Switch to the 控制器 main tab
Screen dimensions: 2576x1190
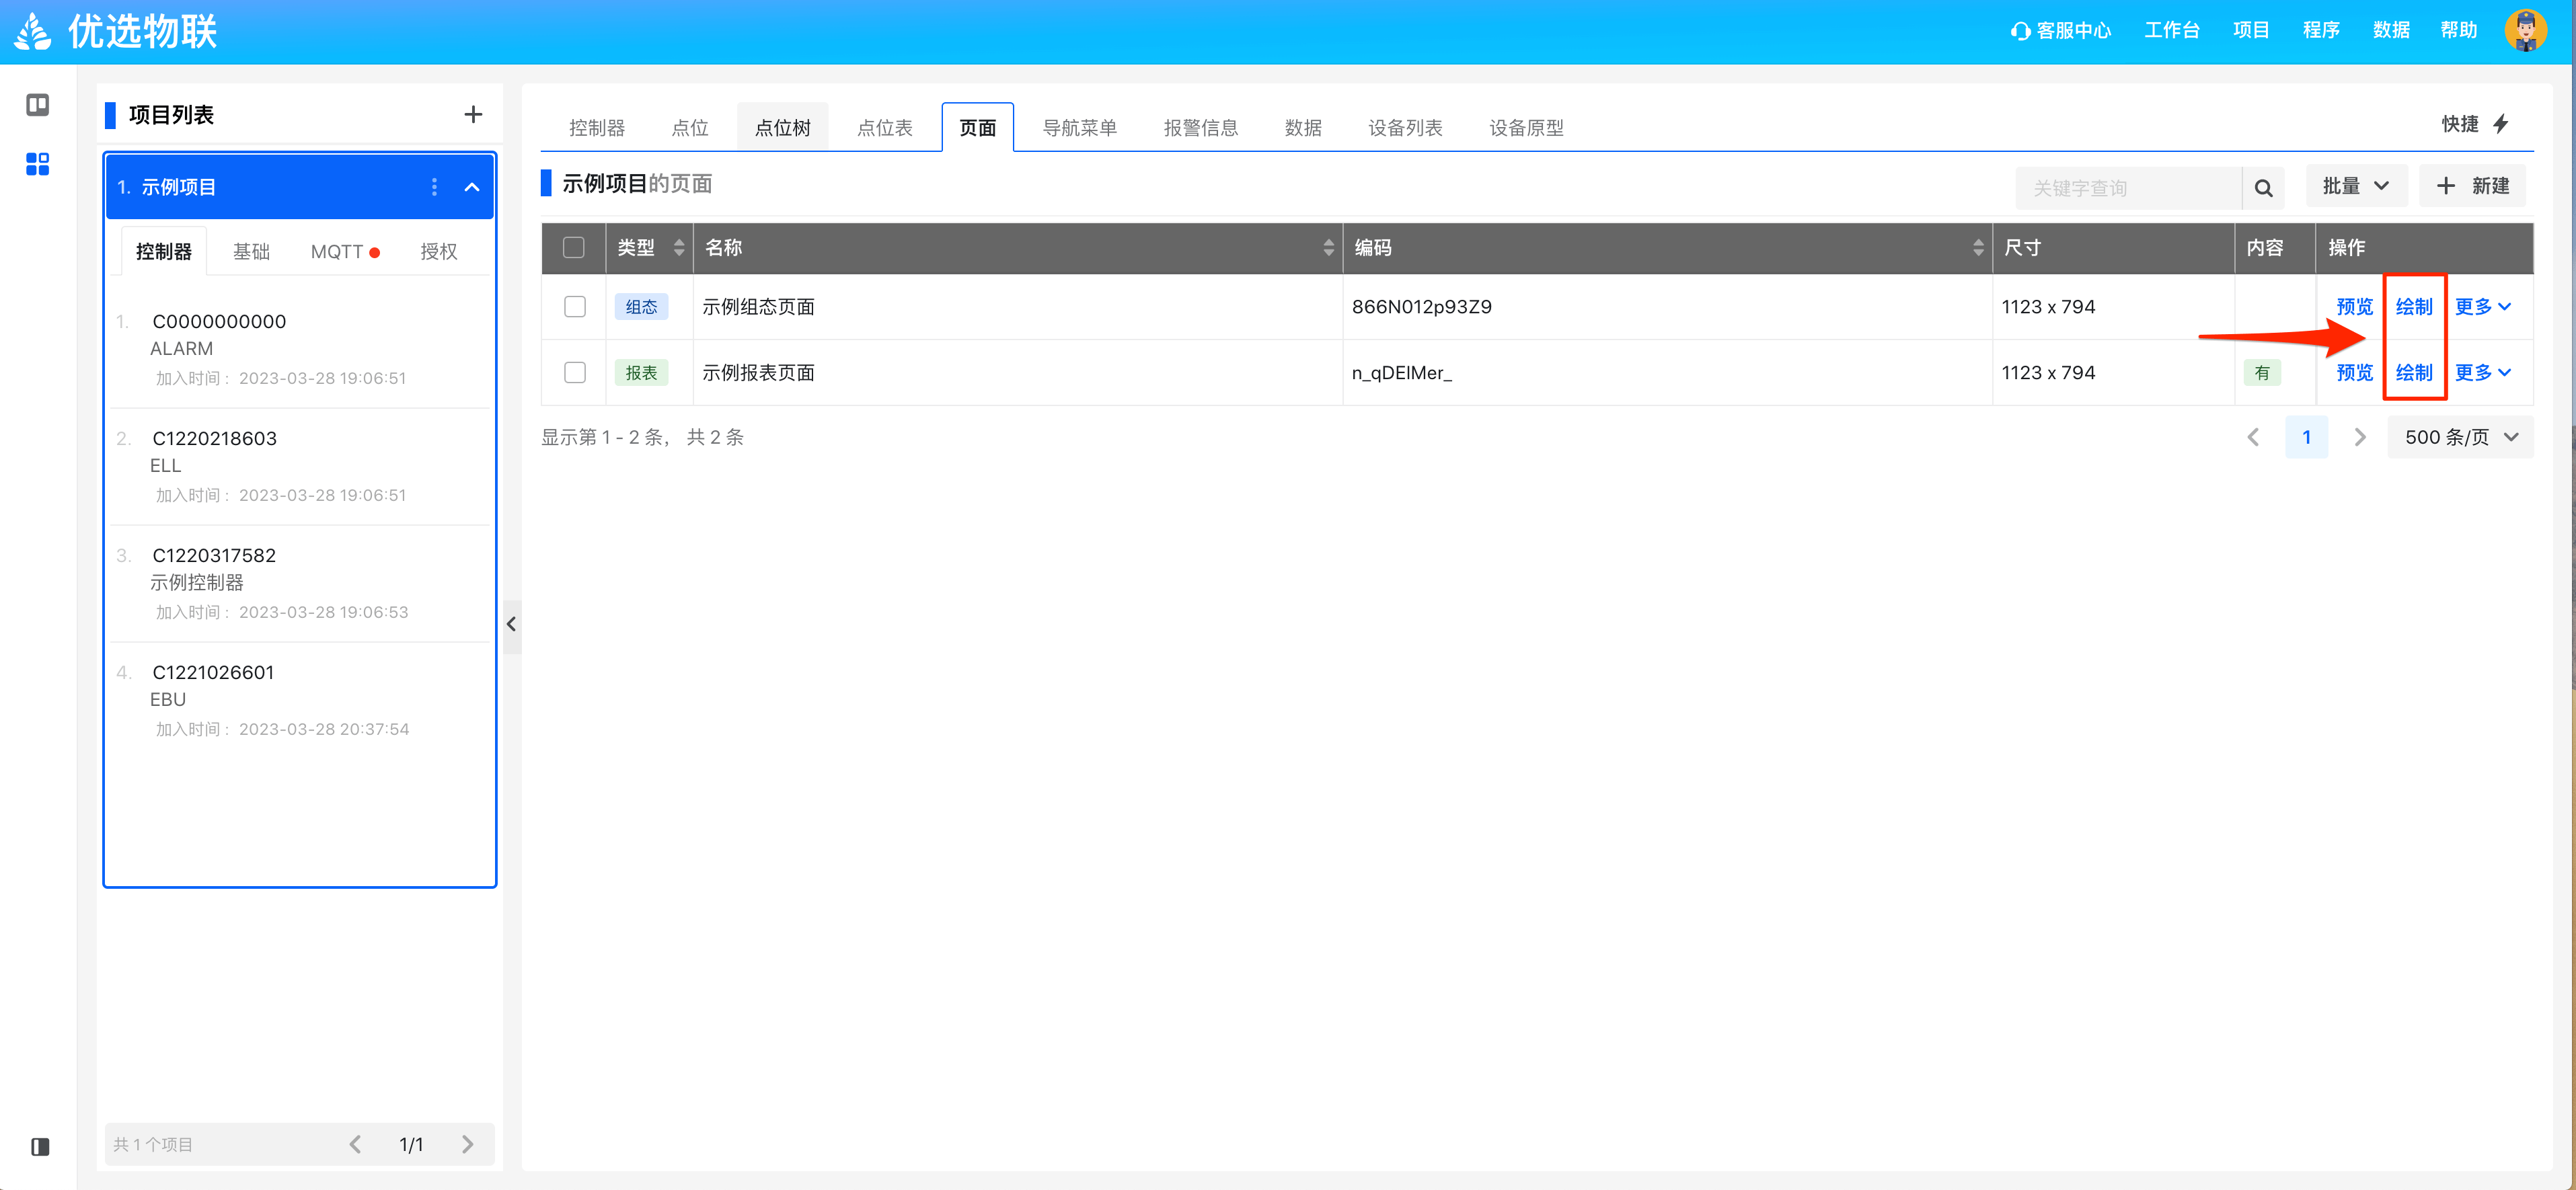597,128
